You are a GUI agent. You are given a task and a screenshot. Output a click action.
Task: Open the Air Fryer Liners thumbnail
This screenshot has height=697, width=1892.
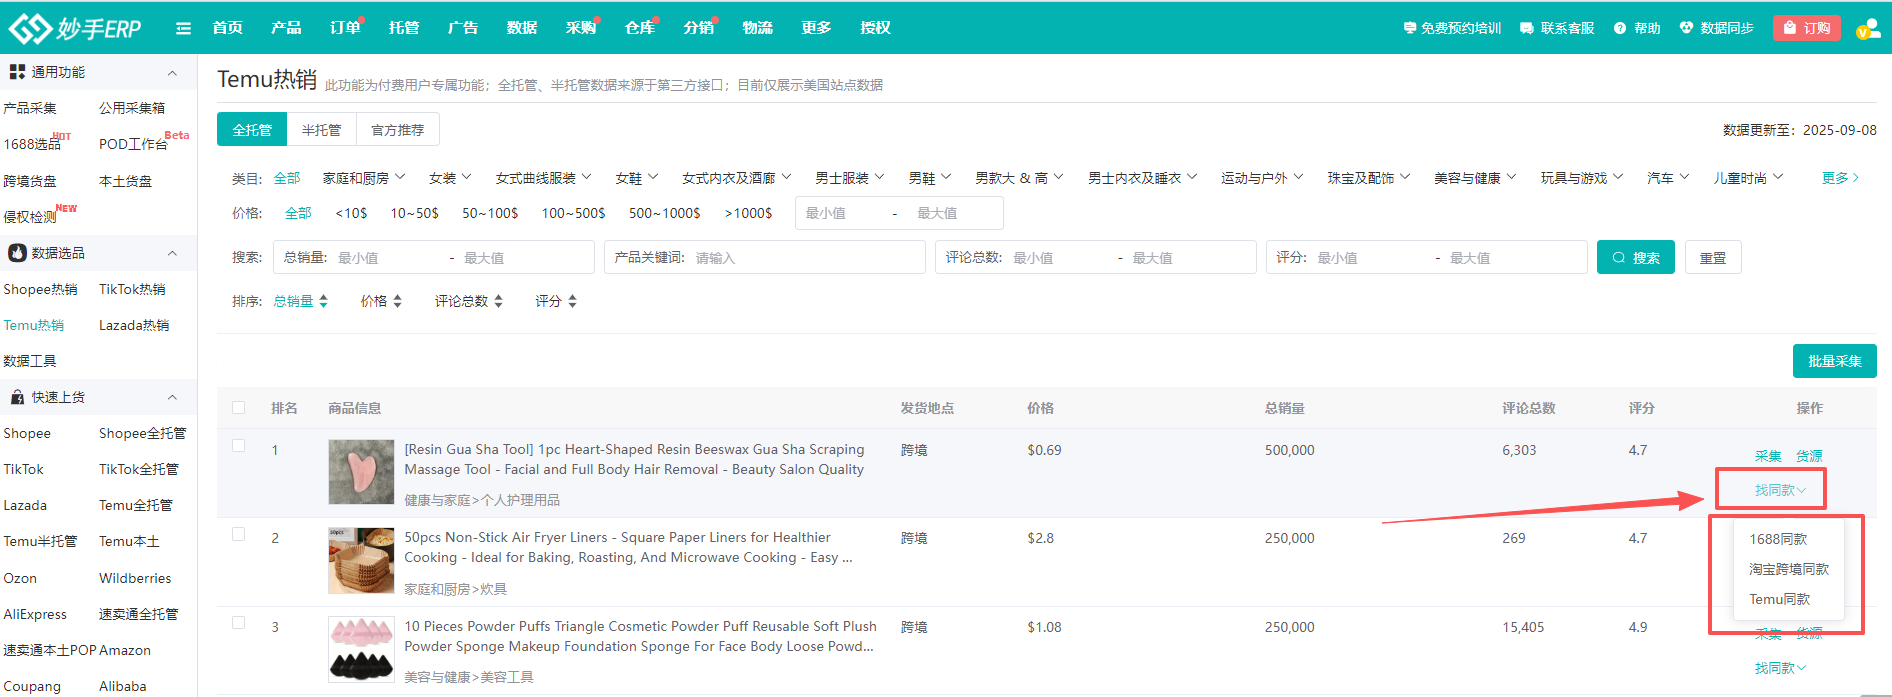coord(361,560)
